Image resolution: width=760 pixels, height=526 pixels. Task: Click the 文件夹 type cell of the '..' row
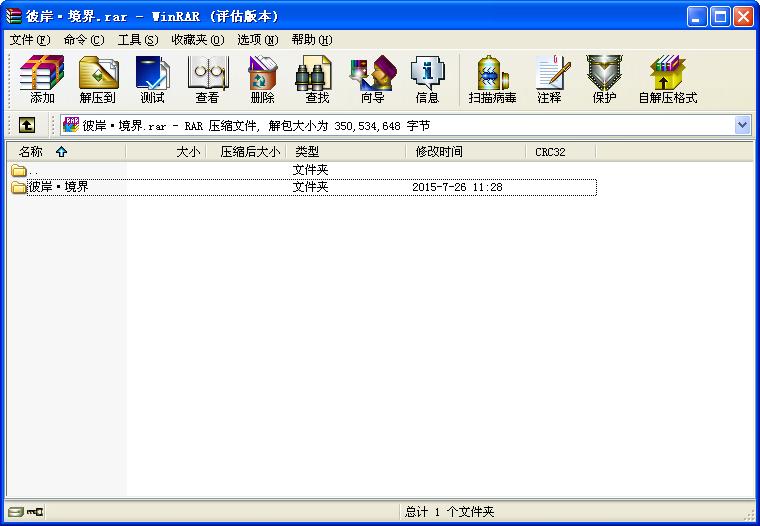(311, 170)
